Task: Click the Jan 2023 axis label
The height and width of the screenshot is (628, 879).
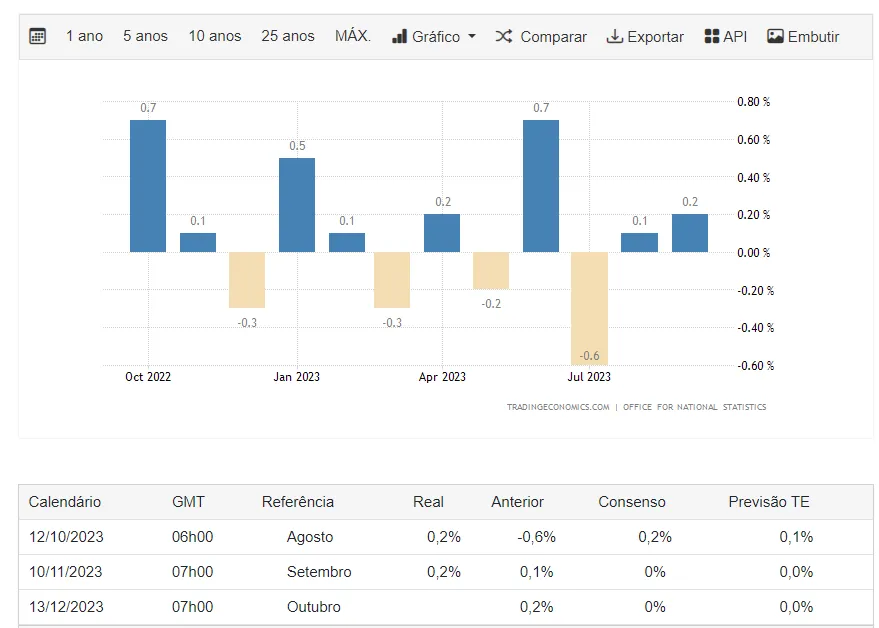Action: coord(297,377)
